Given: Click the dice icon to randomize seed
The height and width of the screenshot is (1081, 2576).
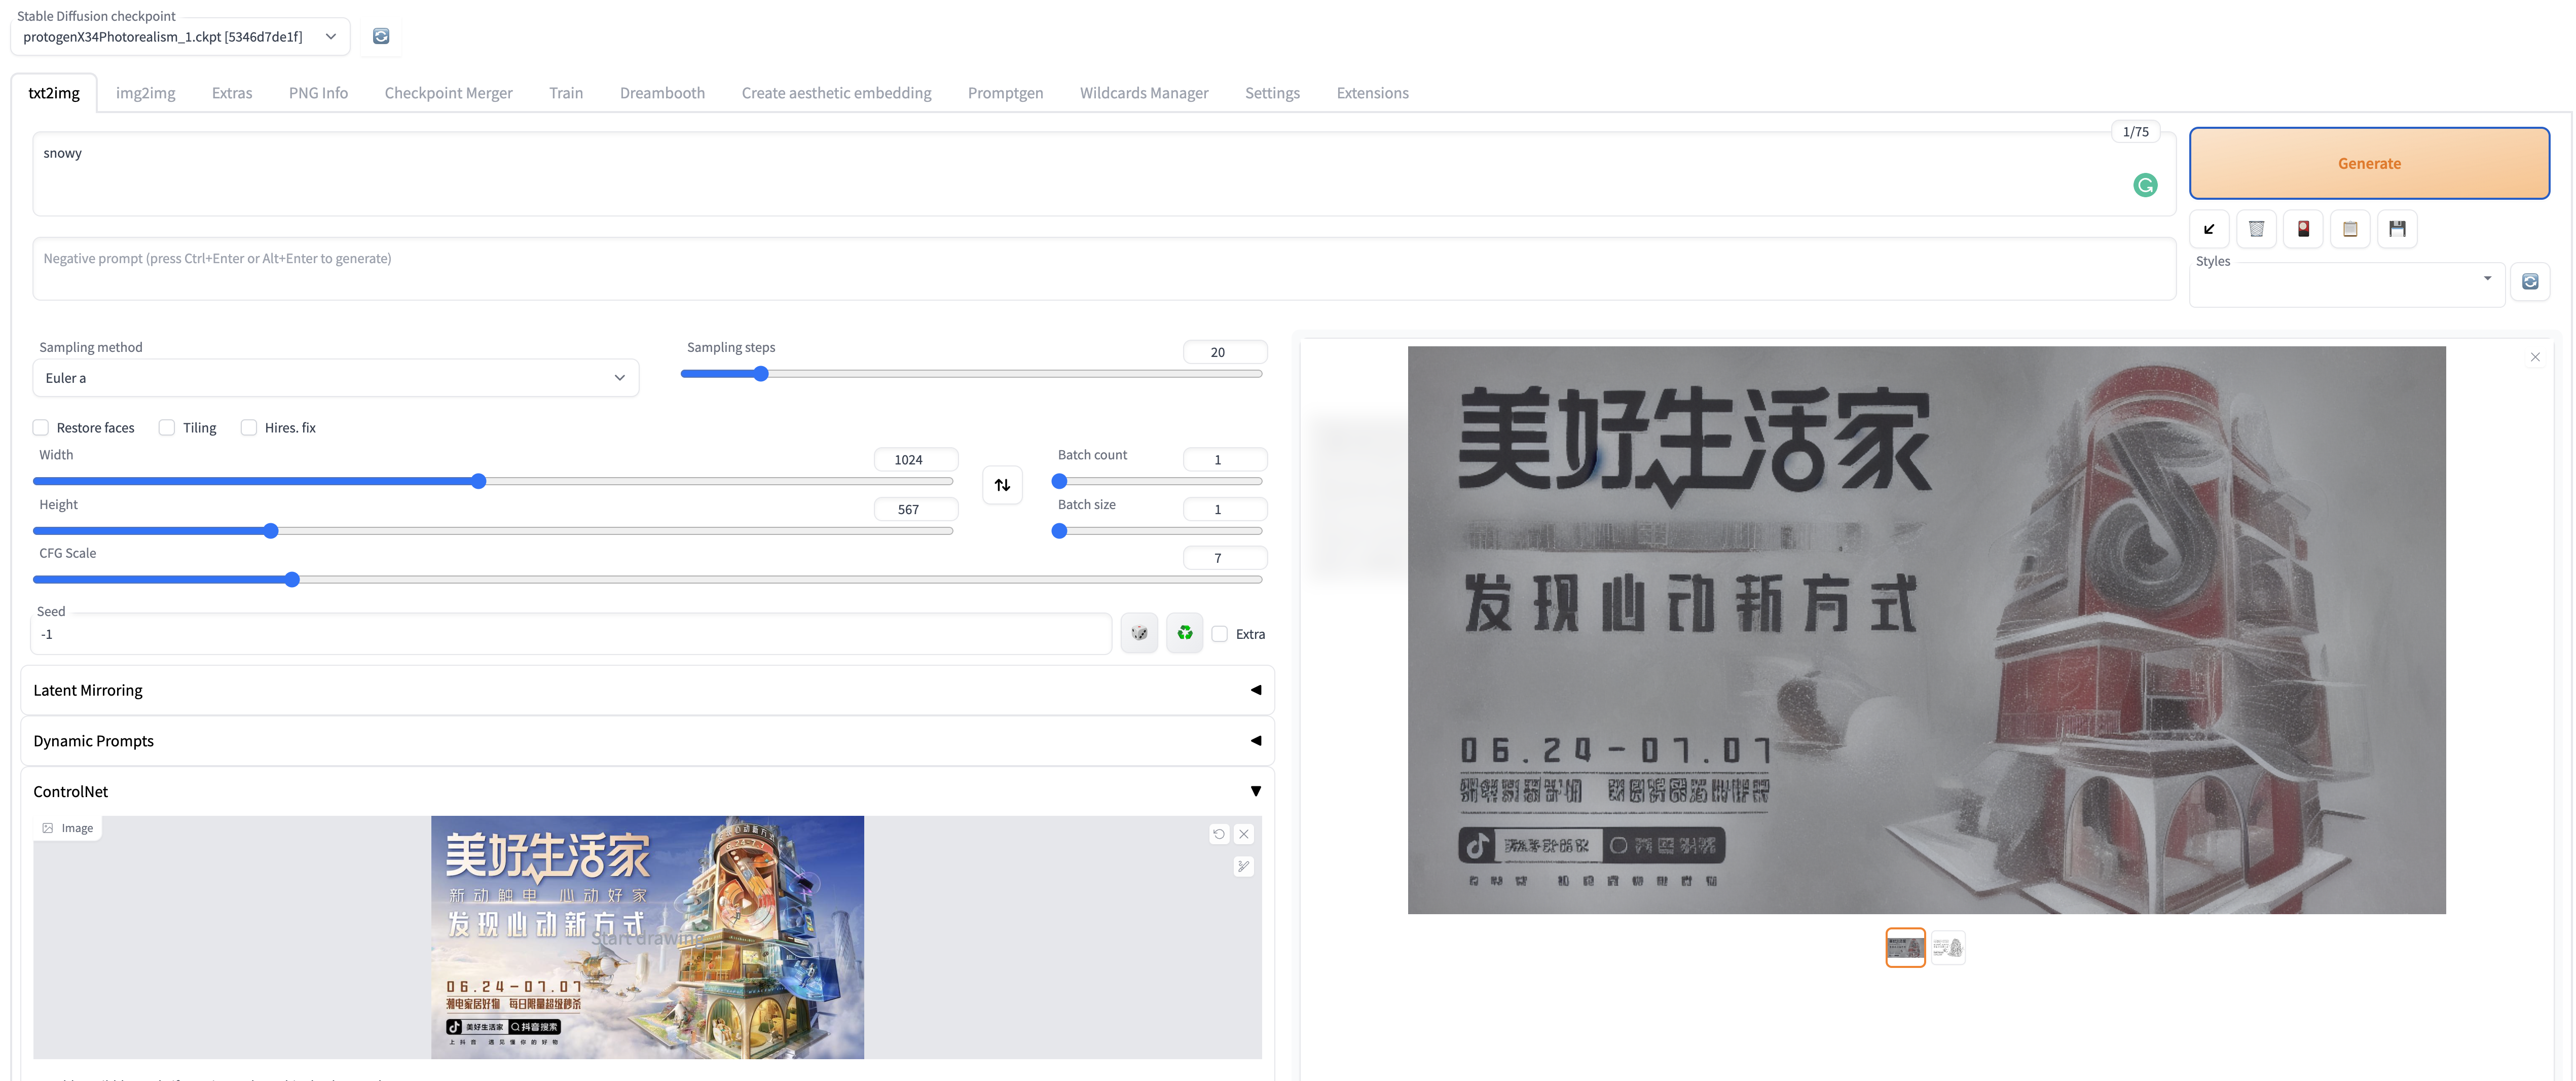Looking at the screenshot, I should pyautogui.click(x=1139, y=633).
